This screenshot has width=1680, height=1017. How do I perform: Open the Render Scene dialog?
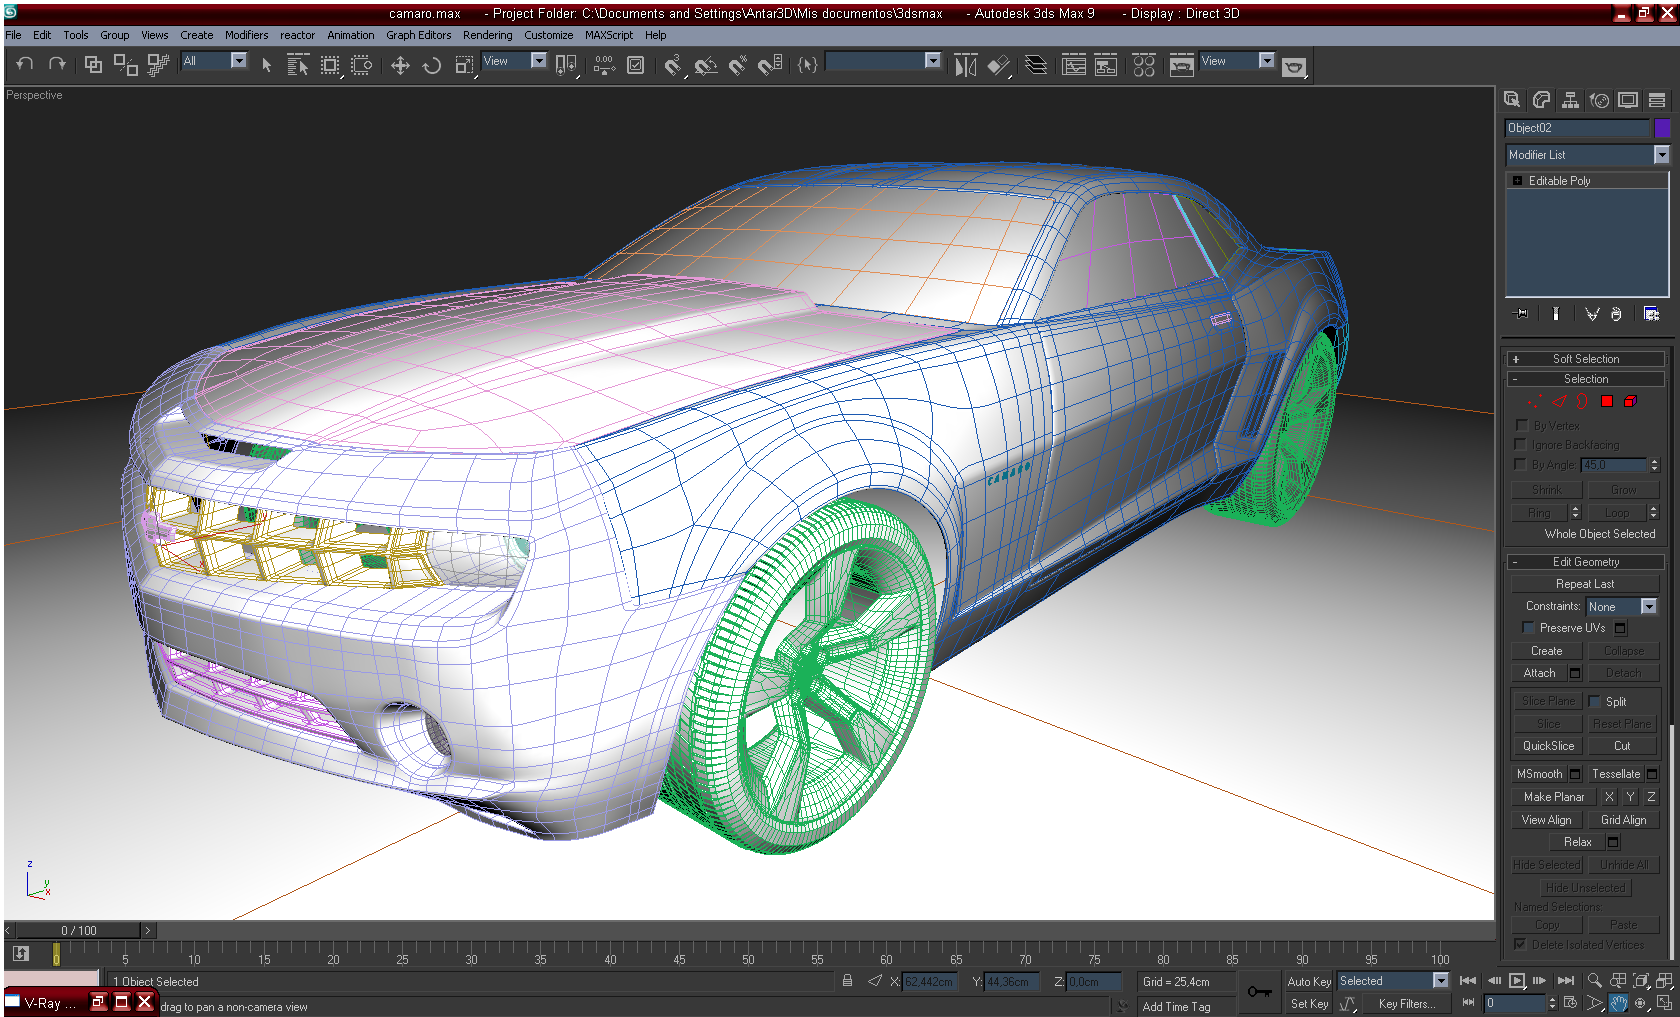pos(1182,65)
